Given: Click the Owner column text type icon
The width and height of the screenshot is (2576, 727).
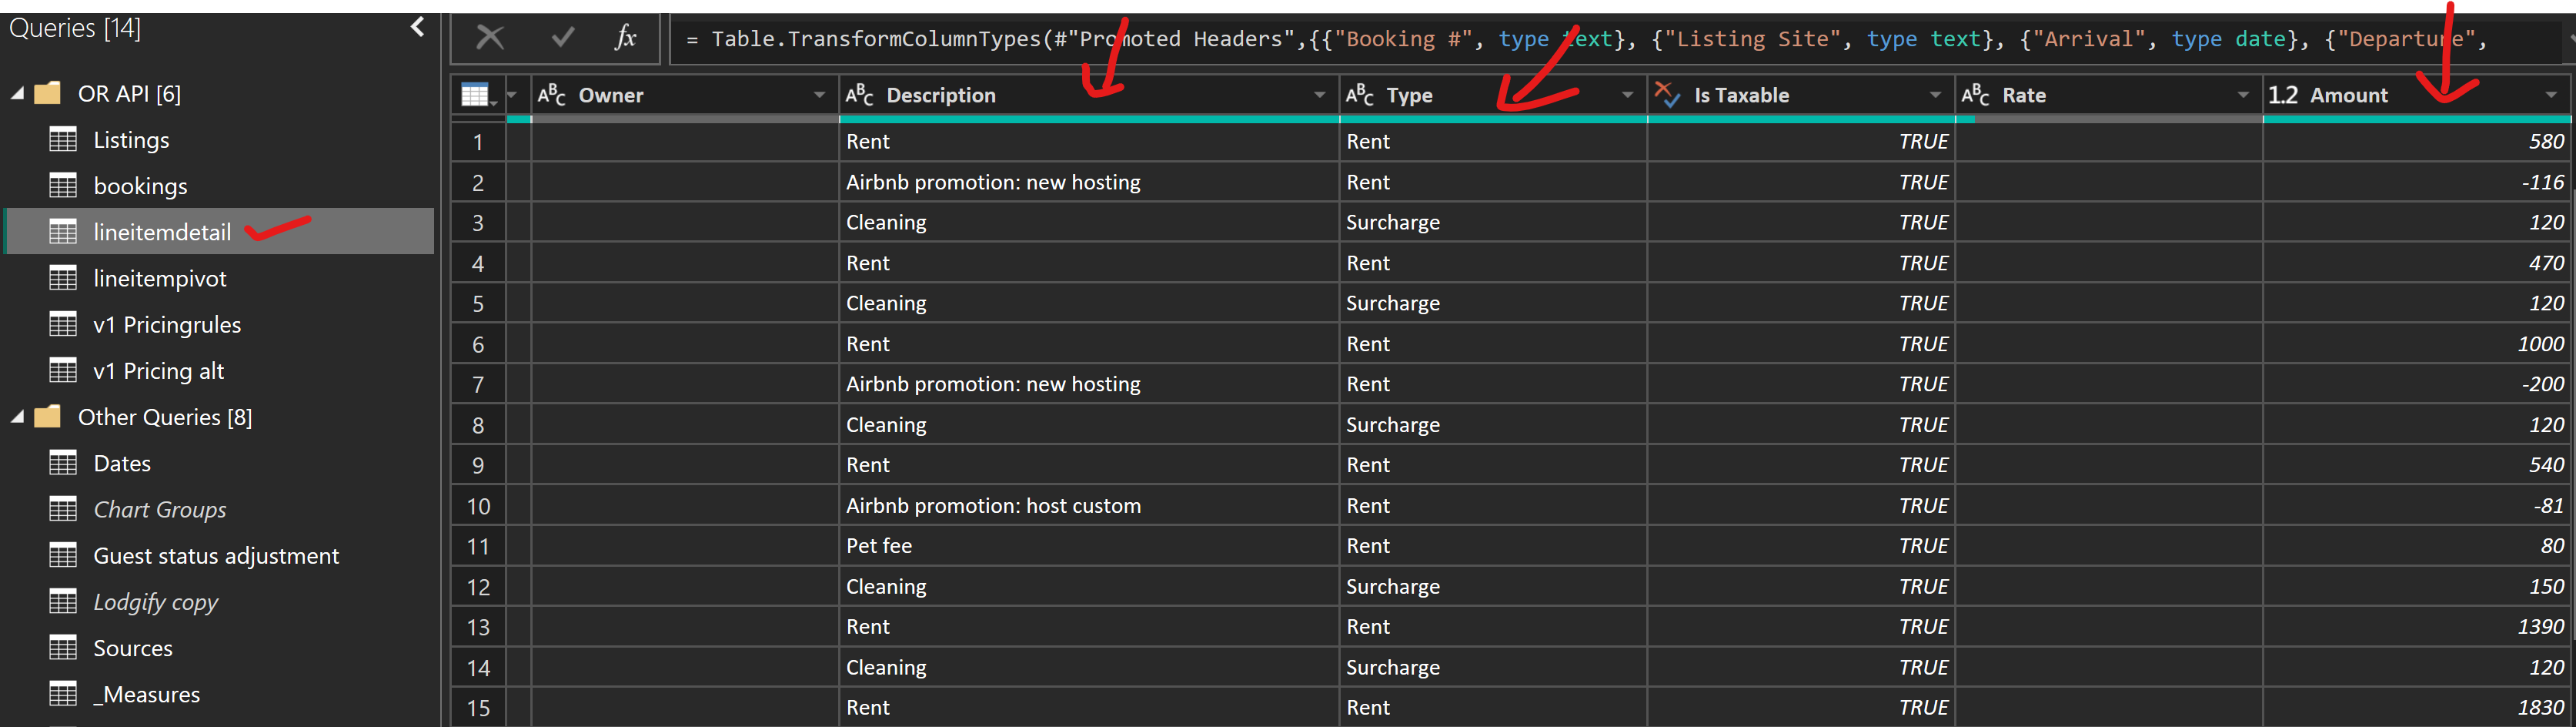Looking at the screenshot, I should tap(551, 95).
